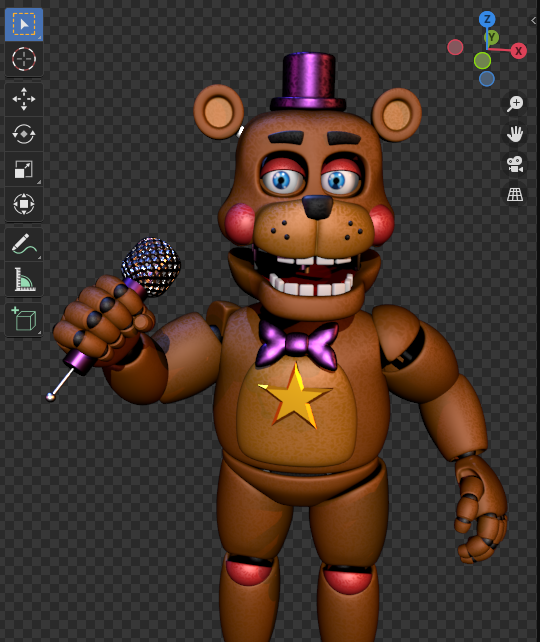Click the zoom magnifier viewport button
The height and width of the screenshot is (642, 540).
pos(515,104)
